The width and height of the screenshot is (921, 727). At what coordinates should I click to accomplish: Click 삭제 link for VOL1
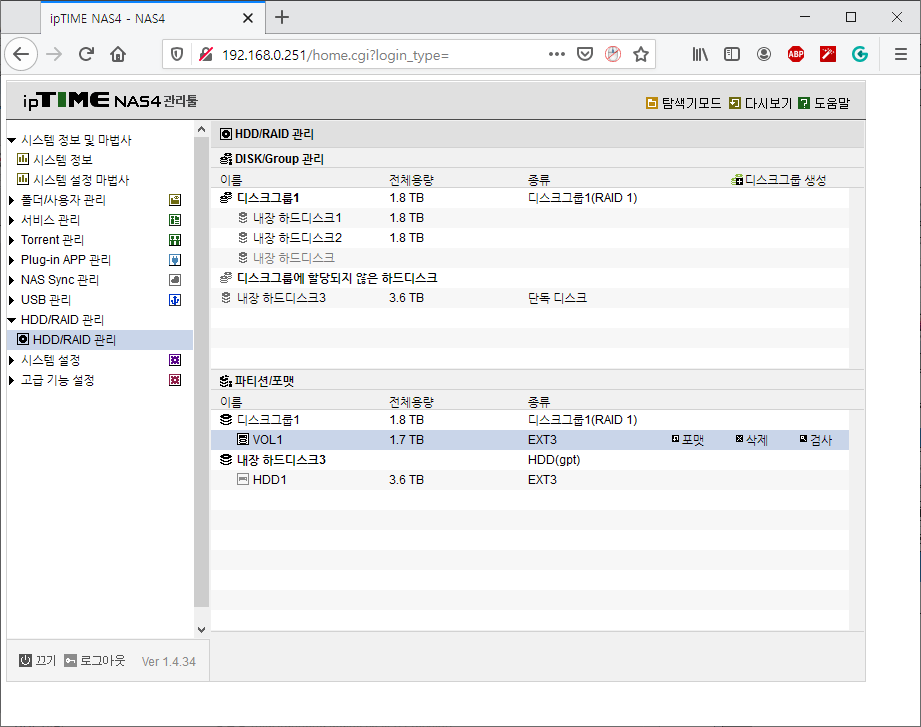pos(757,440)
